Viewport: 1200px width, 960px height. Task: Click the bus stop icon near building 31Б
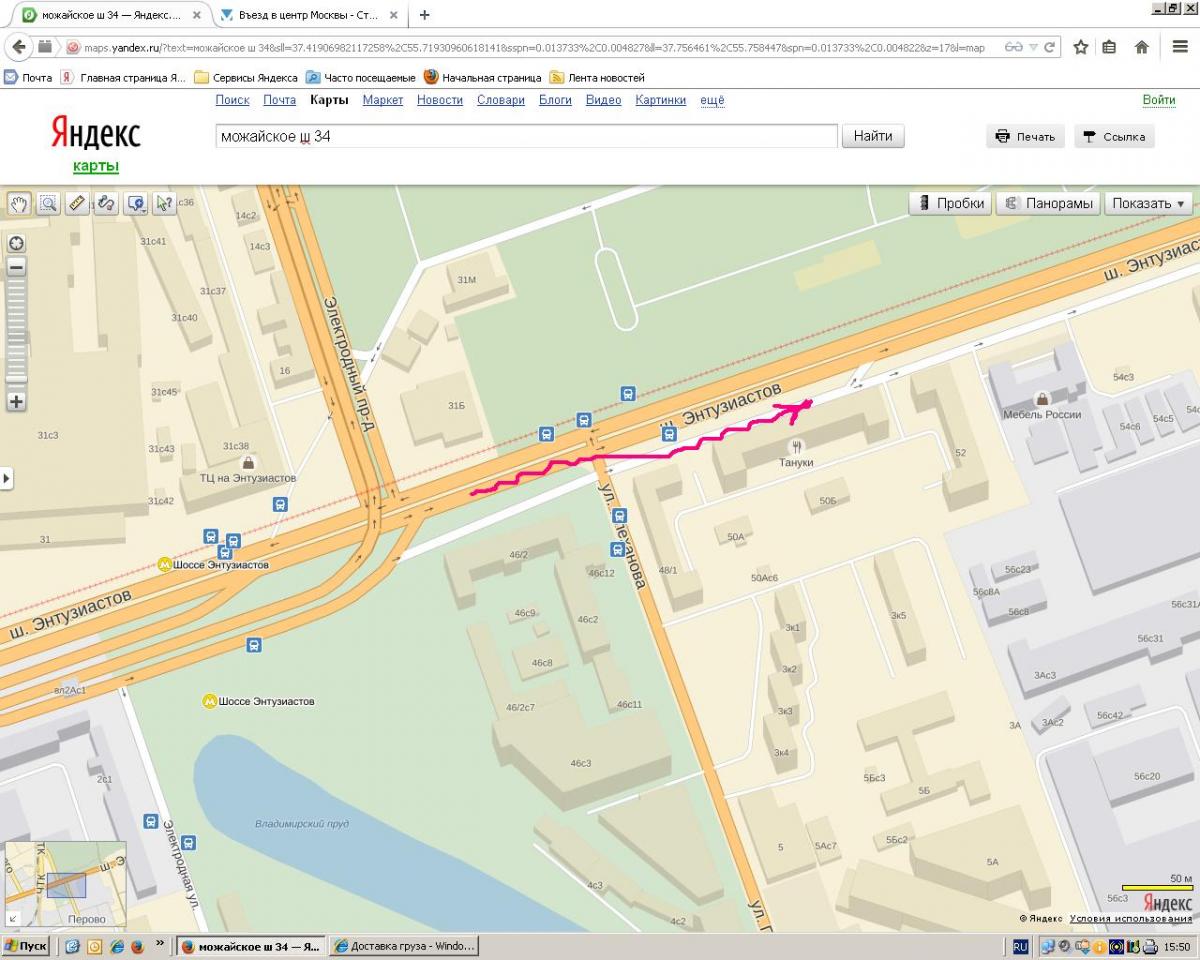[546, 434]
